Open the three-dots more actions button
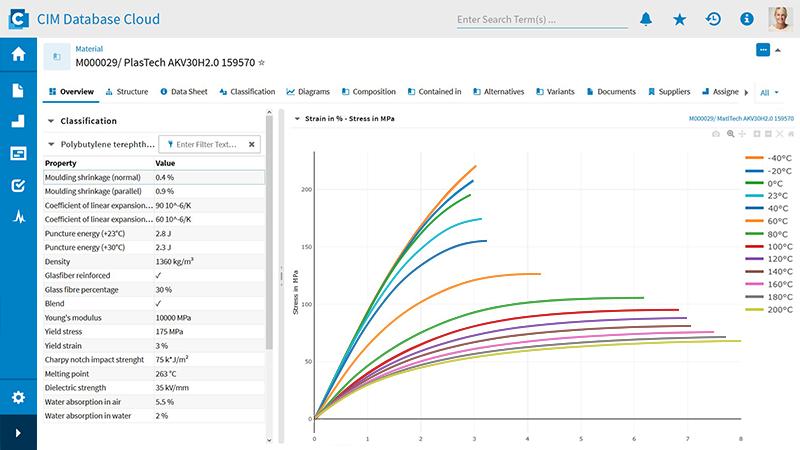This screenshot has height=450, width=800. click(x=763, y=49)
